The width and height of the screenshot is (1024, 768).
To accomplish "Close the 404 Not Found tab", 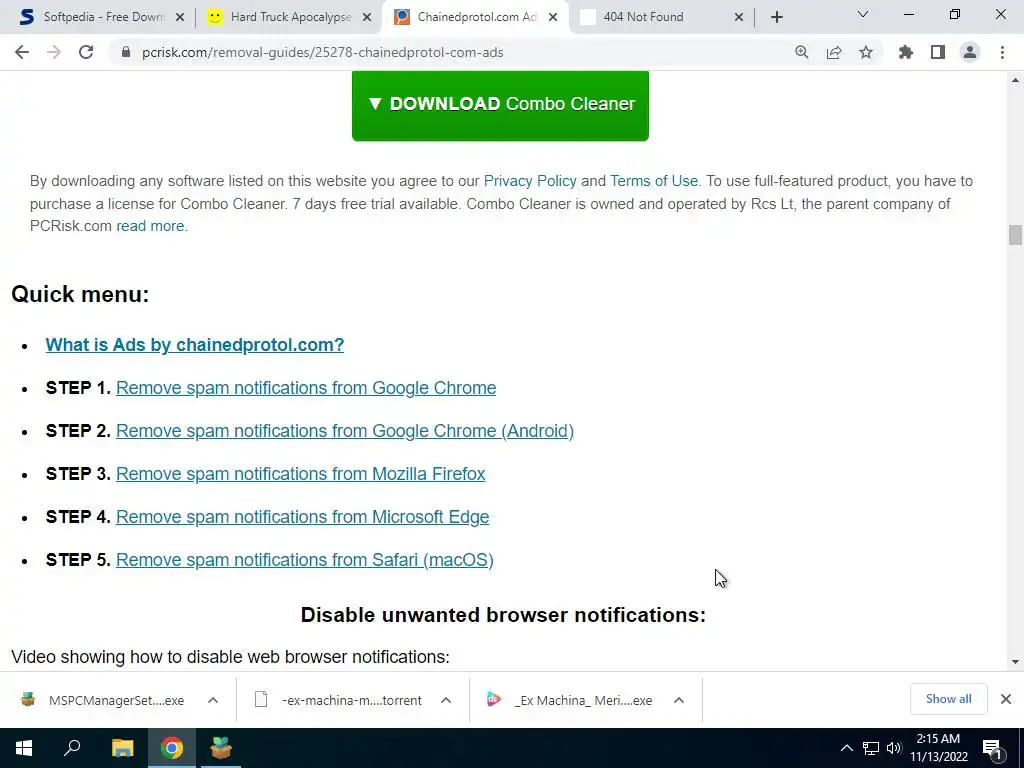I will pos(739,17).
